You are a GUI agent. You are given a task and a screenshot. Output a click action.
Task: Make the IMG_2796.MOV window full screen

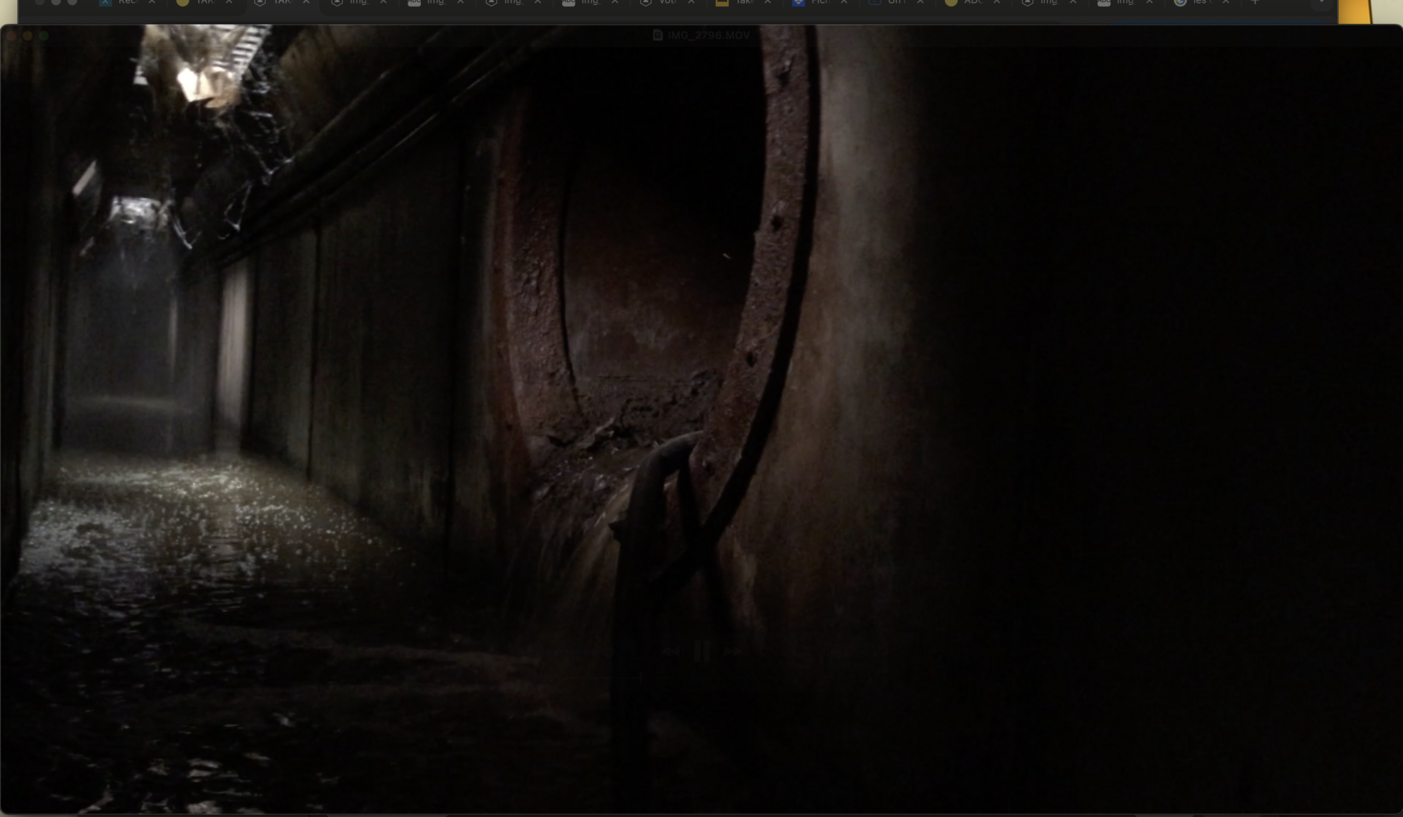(43, 35)
